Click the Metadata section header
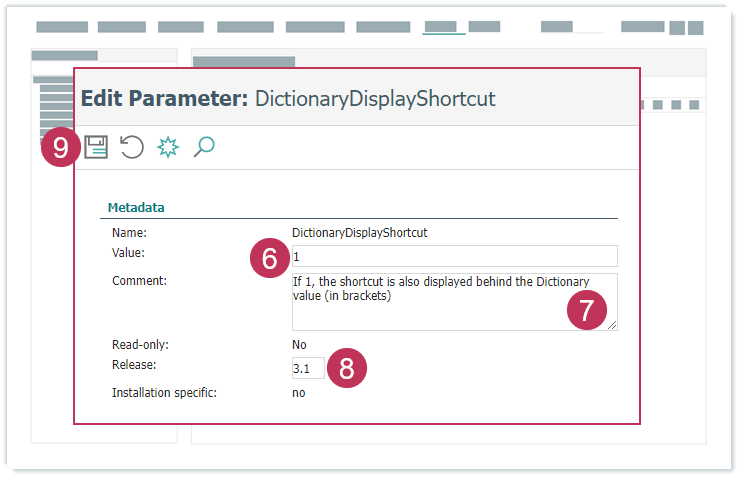This screenshot has height=479, width=741. [x=136, y=208]
